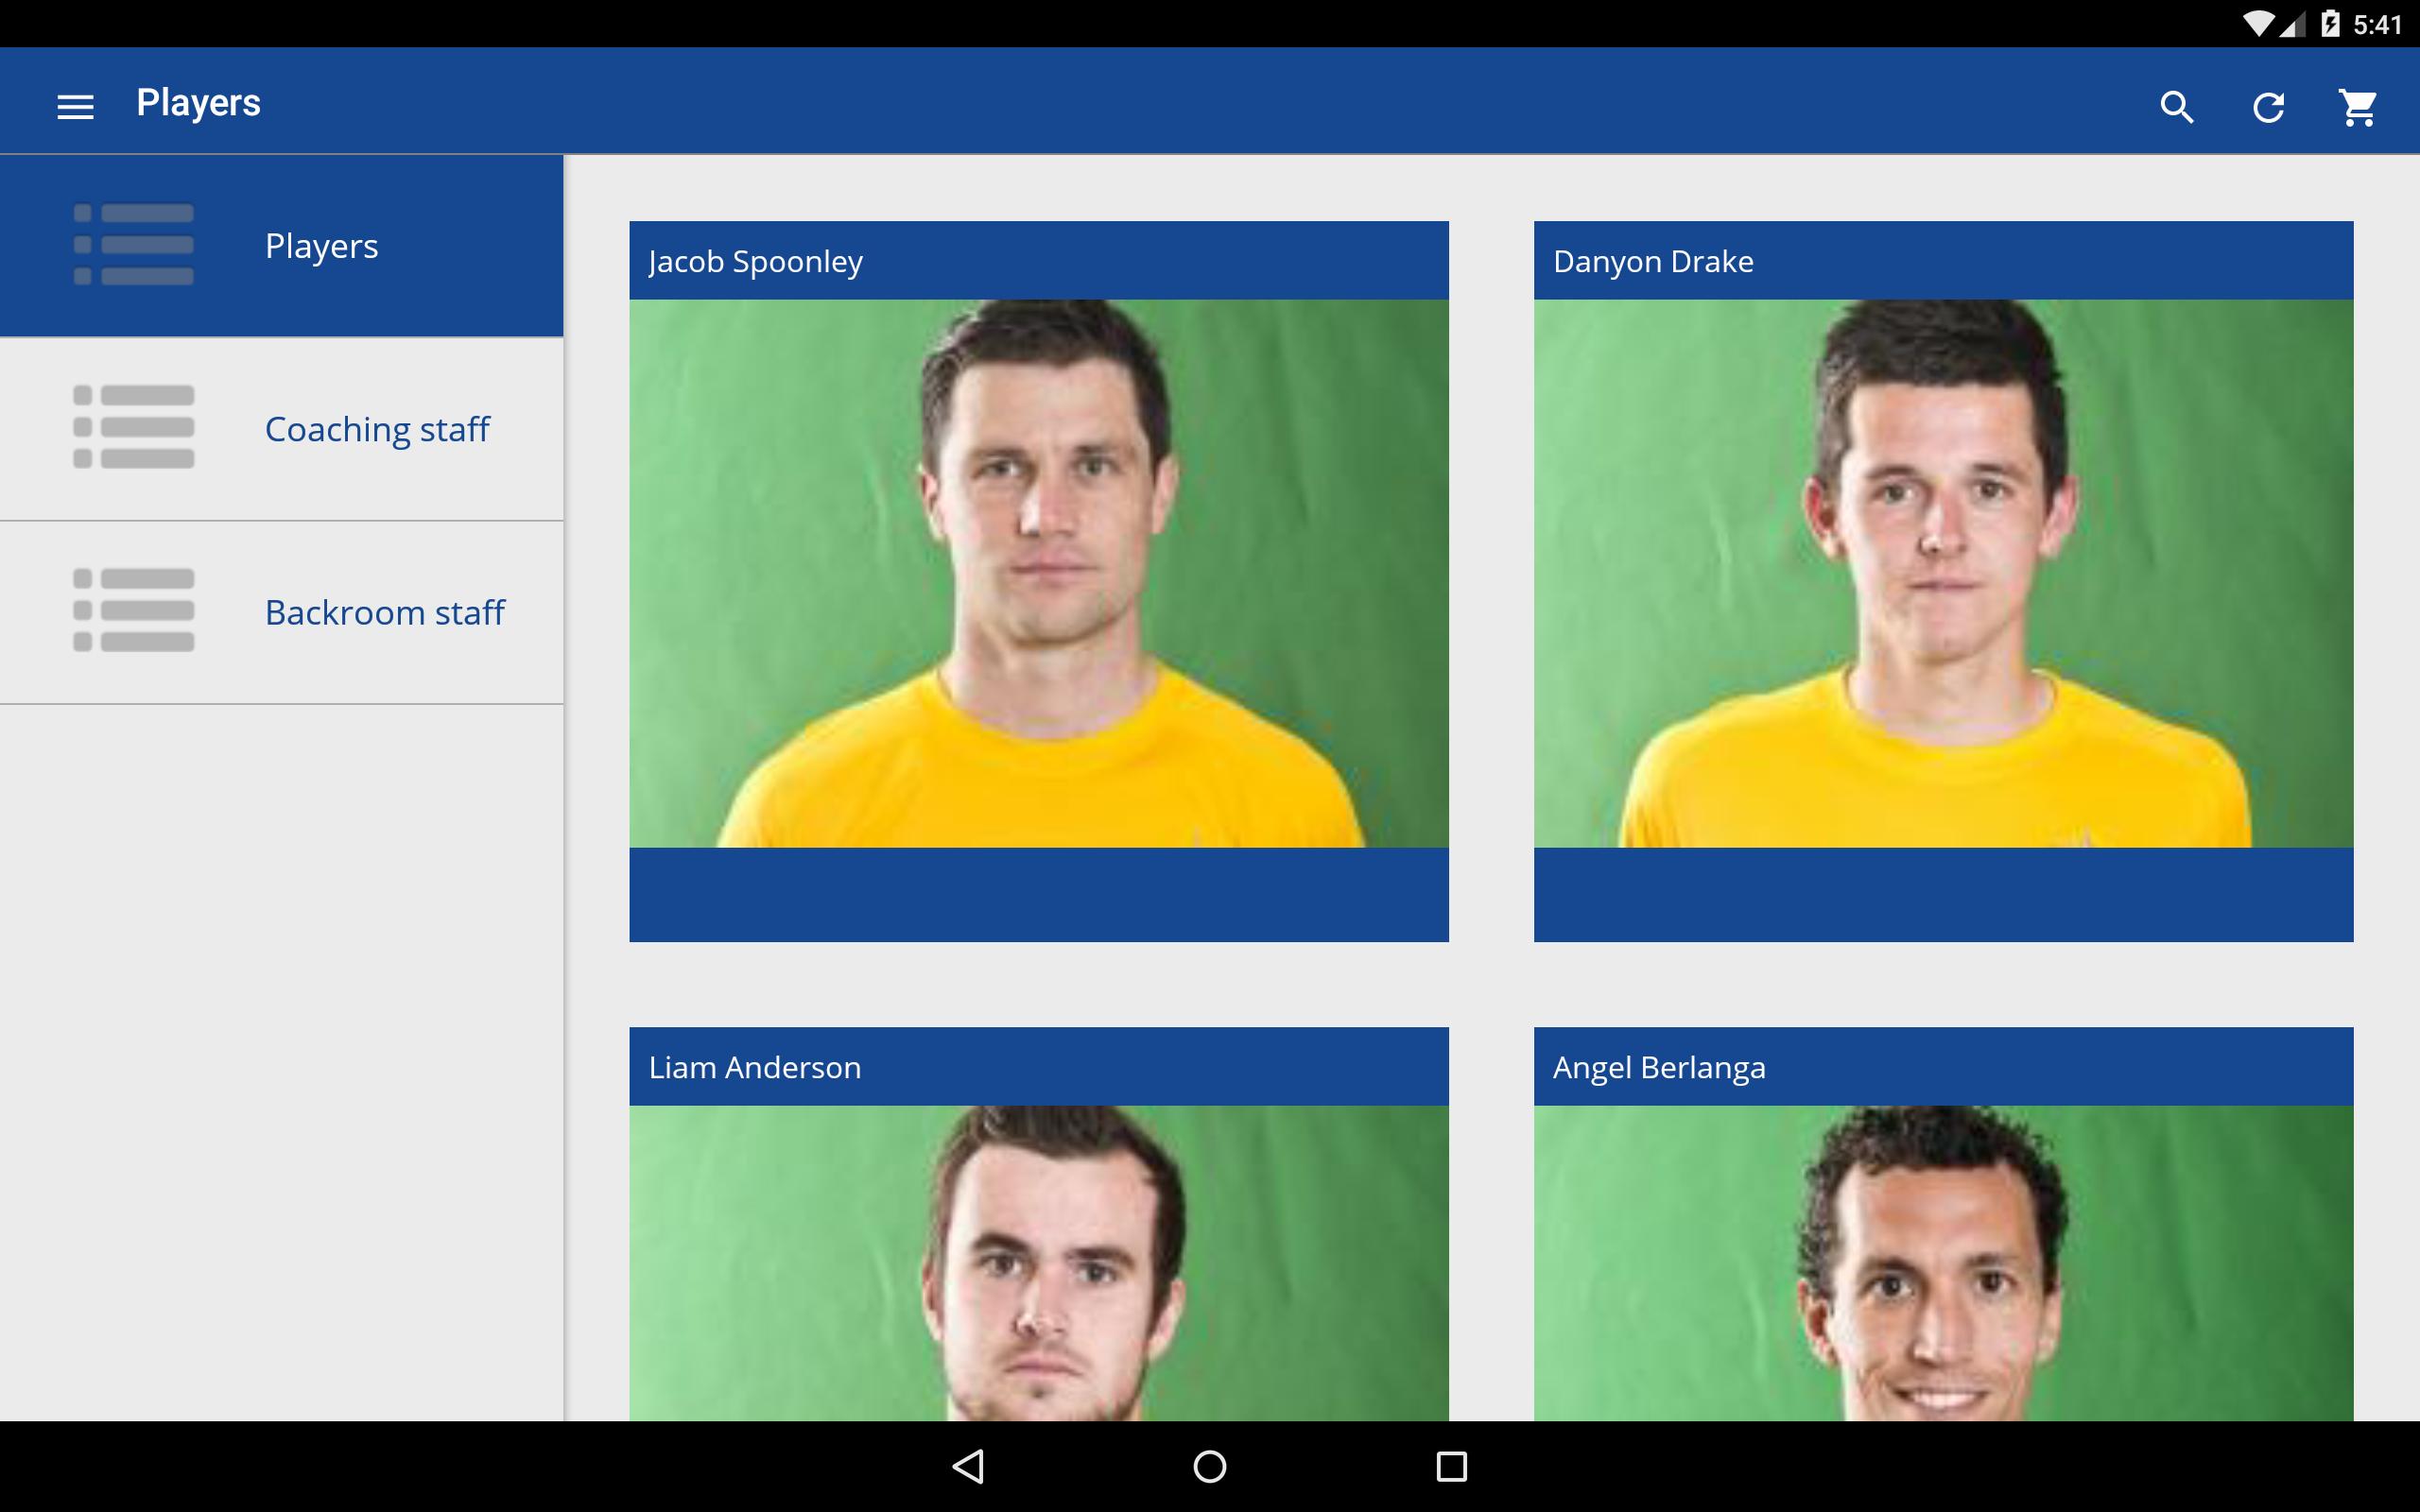Open the Backroom staff section

(281, 612)
